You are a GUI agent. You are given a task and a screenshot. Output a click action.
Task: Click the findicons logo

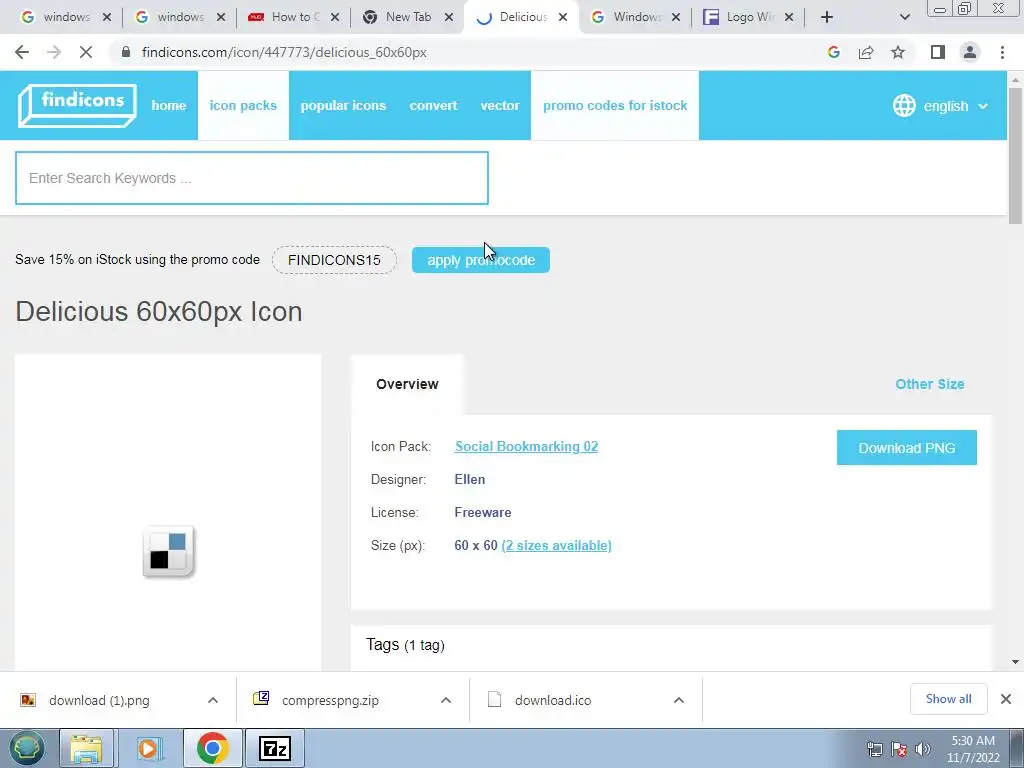pos(77,105)
